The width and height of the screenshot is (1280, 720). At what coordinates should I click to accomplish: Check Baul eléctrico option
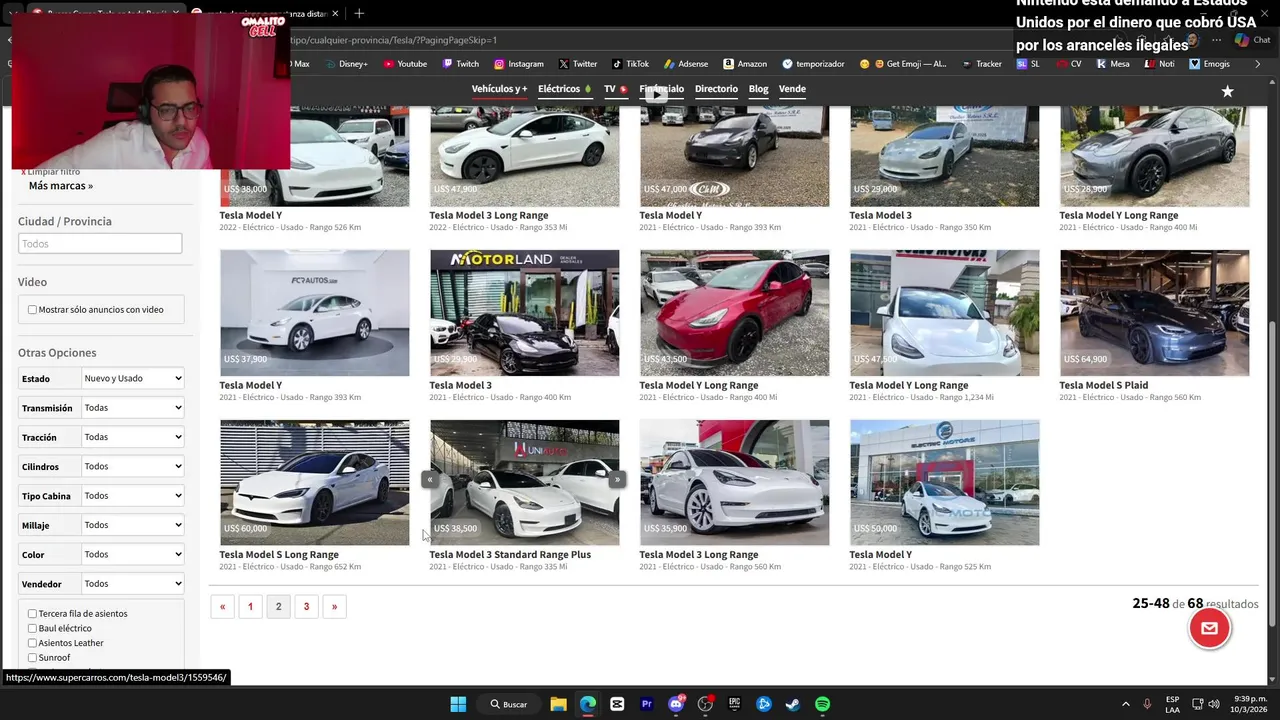(32, 629)
